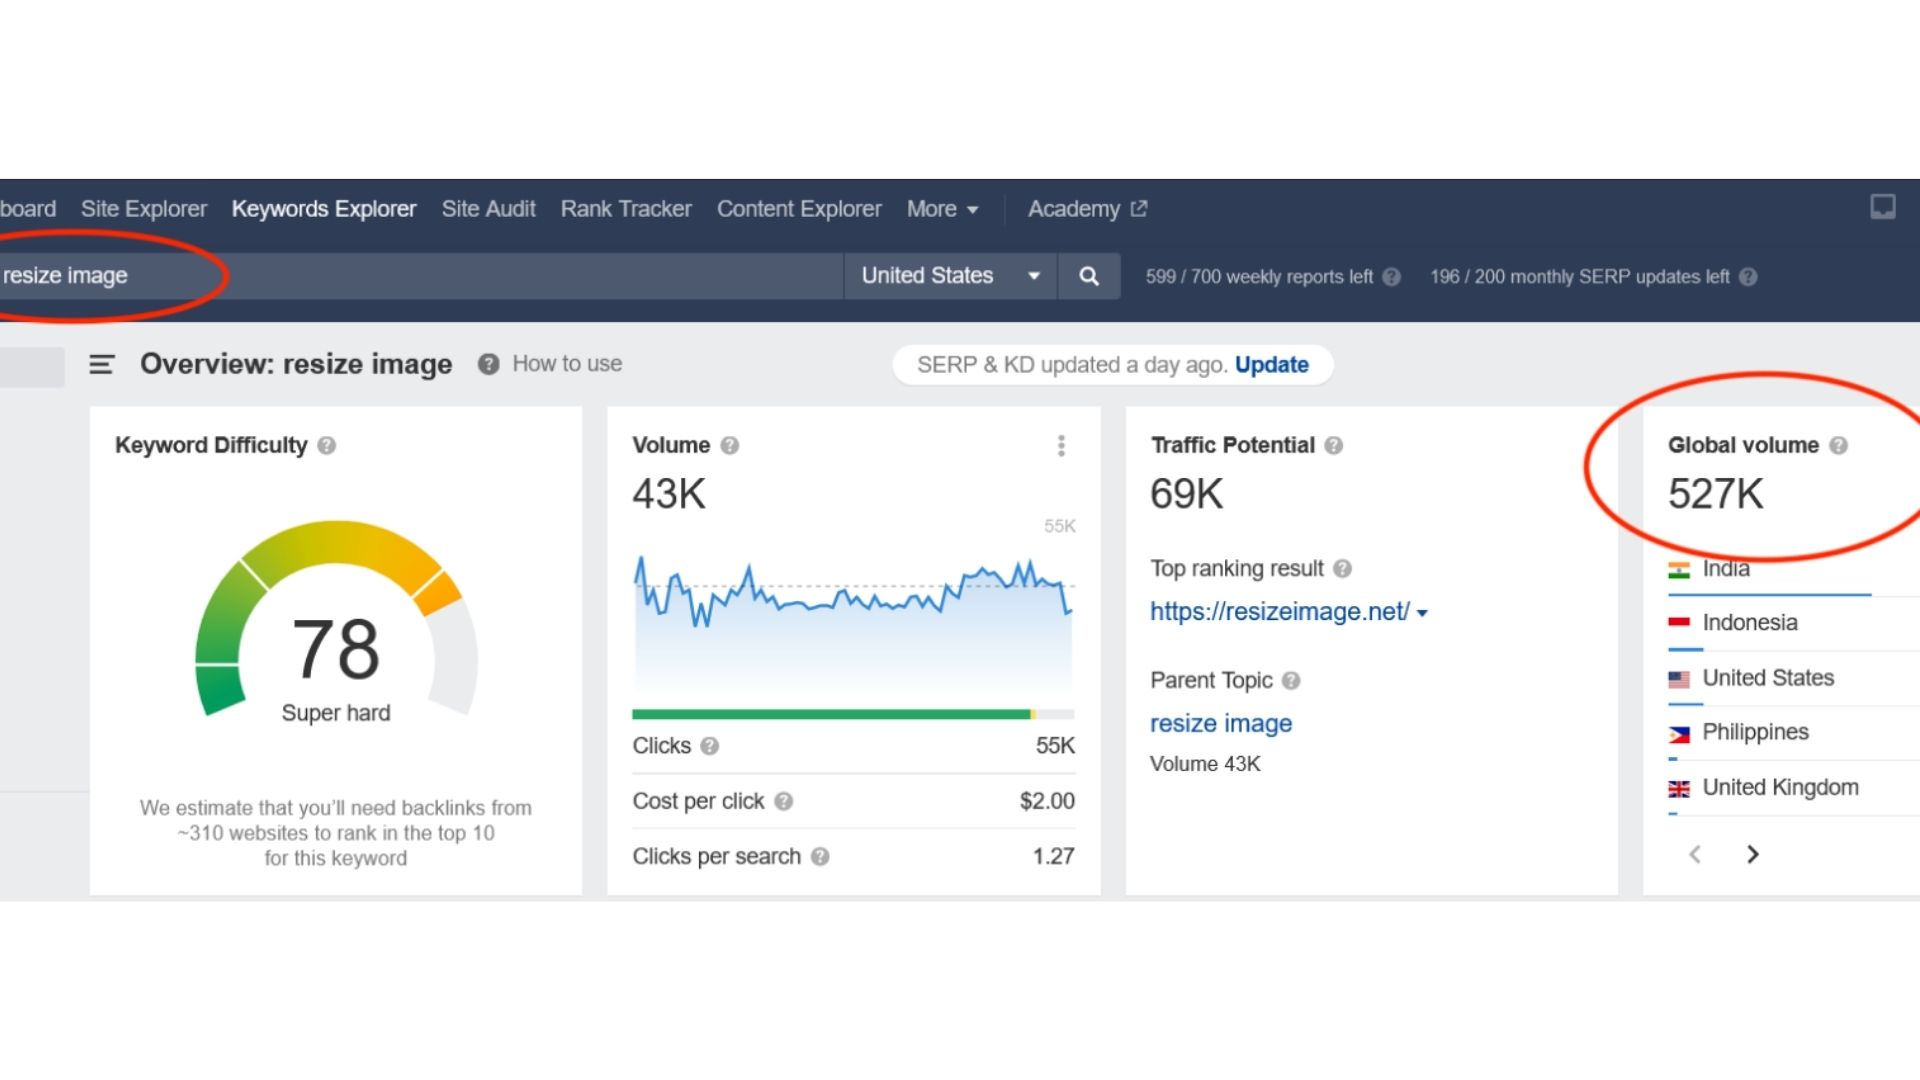This screenshot has width=1920, height=1080.
Task: Click the search magnifier icon
Action: [1088, 276]
